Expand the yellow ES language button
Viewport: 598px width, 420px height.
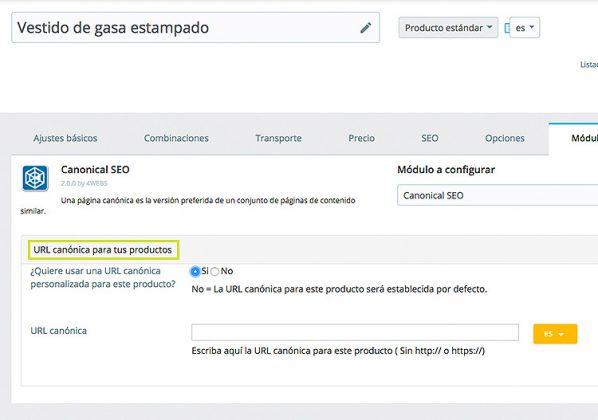(x=555, y=334)
